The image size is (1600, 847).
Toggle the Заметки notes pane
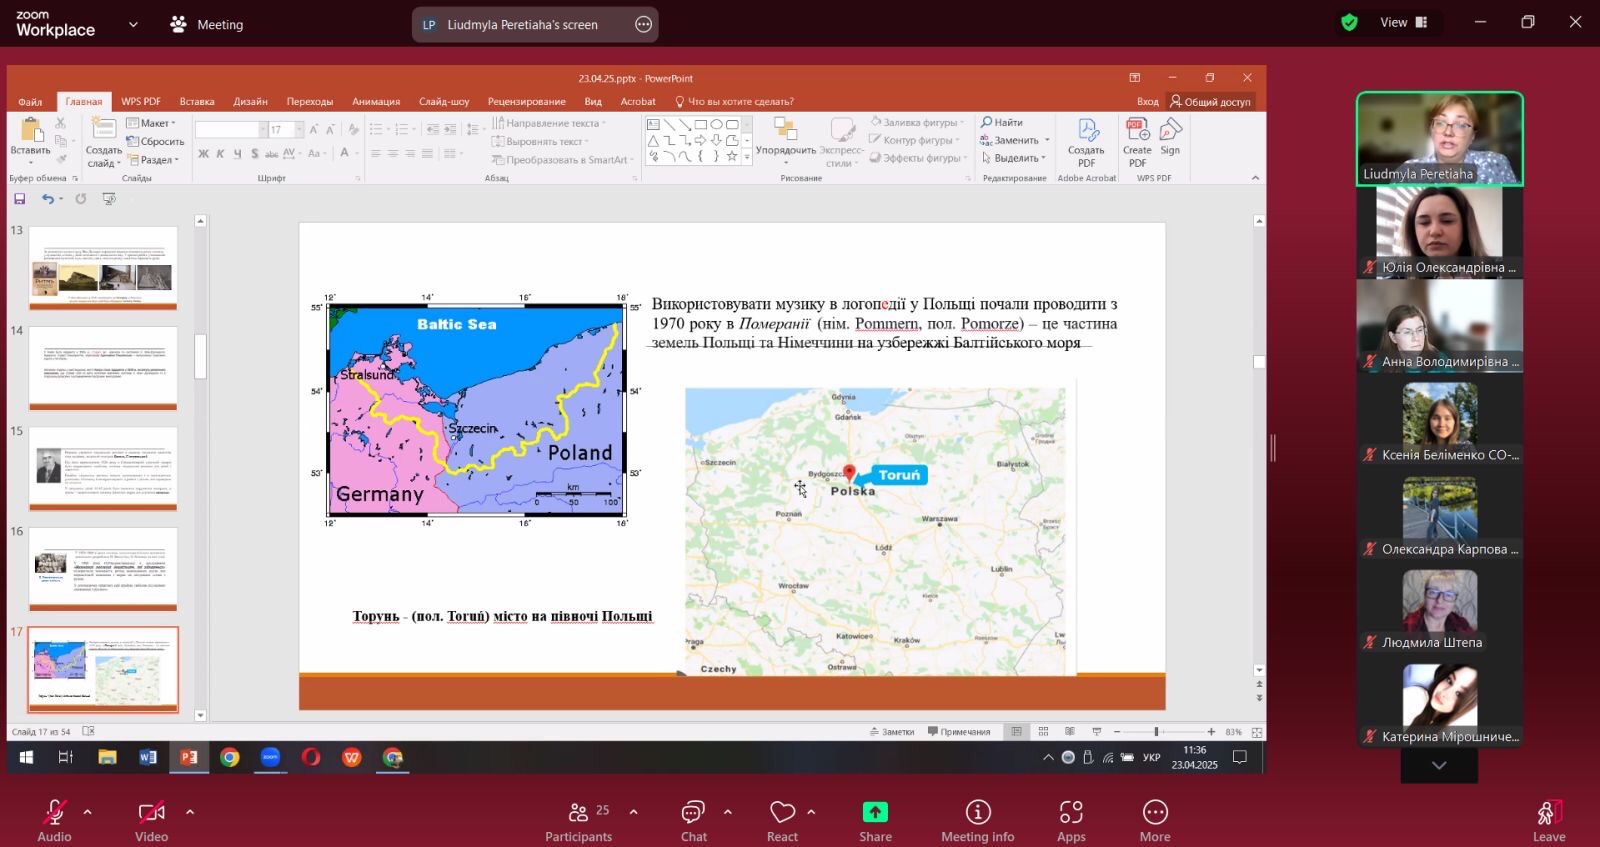pyautogui.click(x=892, y=732)
